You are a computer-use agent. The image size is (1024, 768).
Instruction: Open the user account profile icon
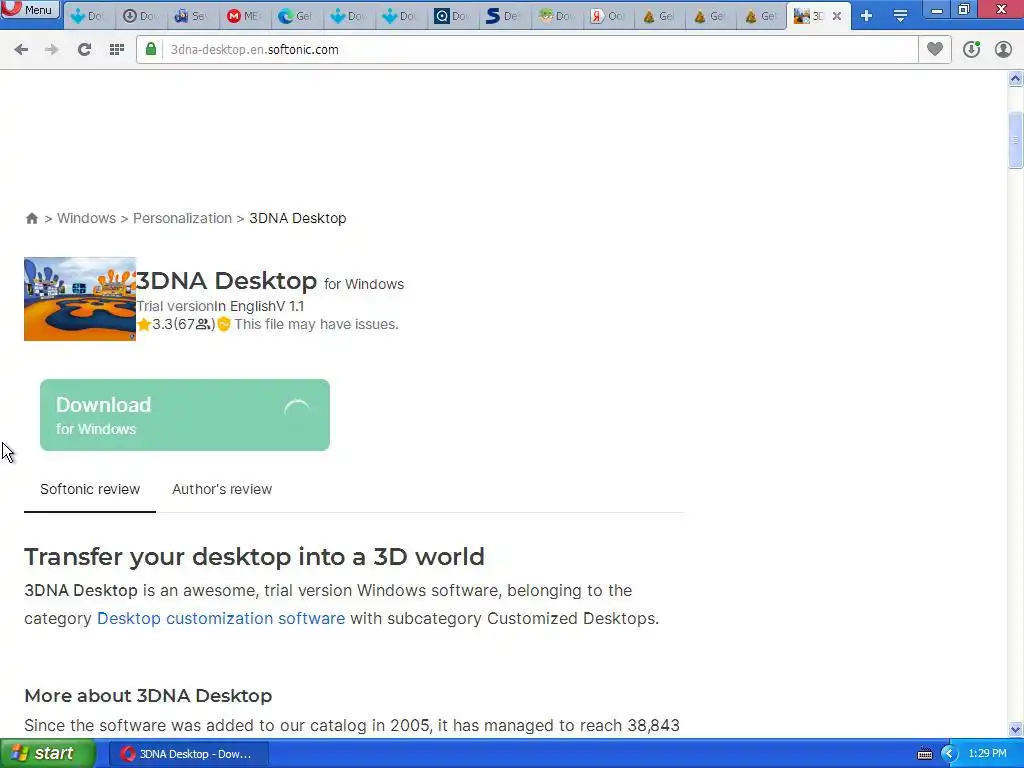[x=1003, y=50]
